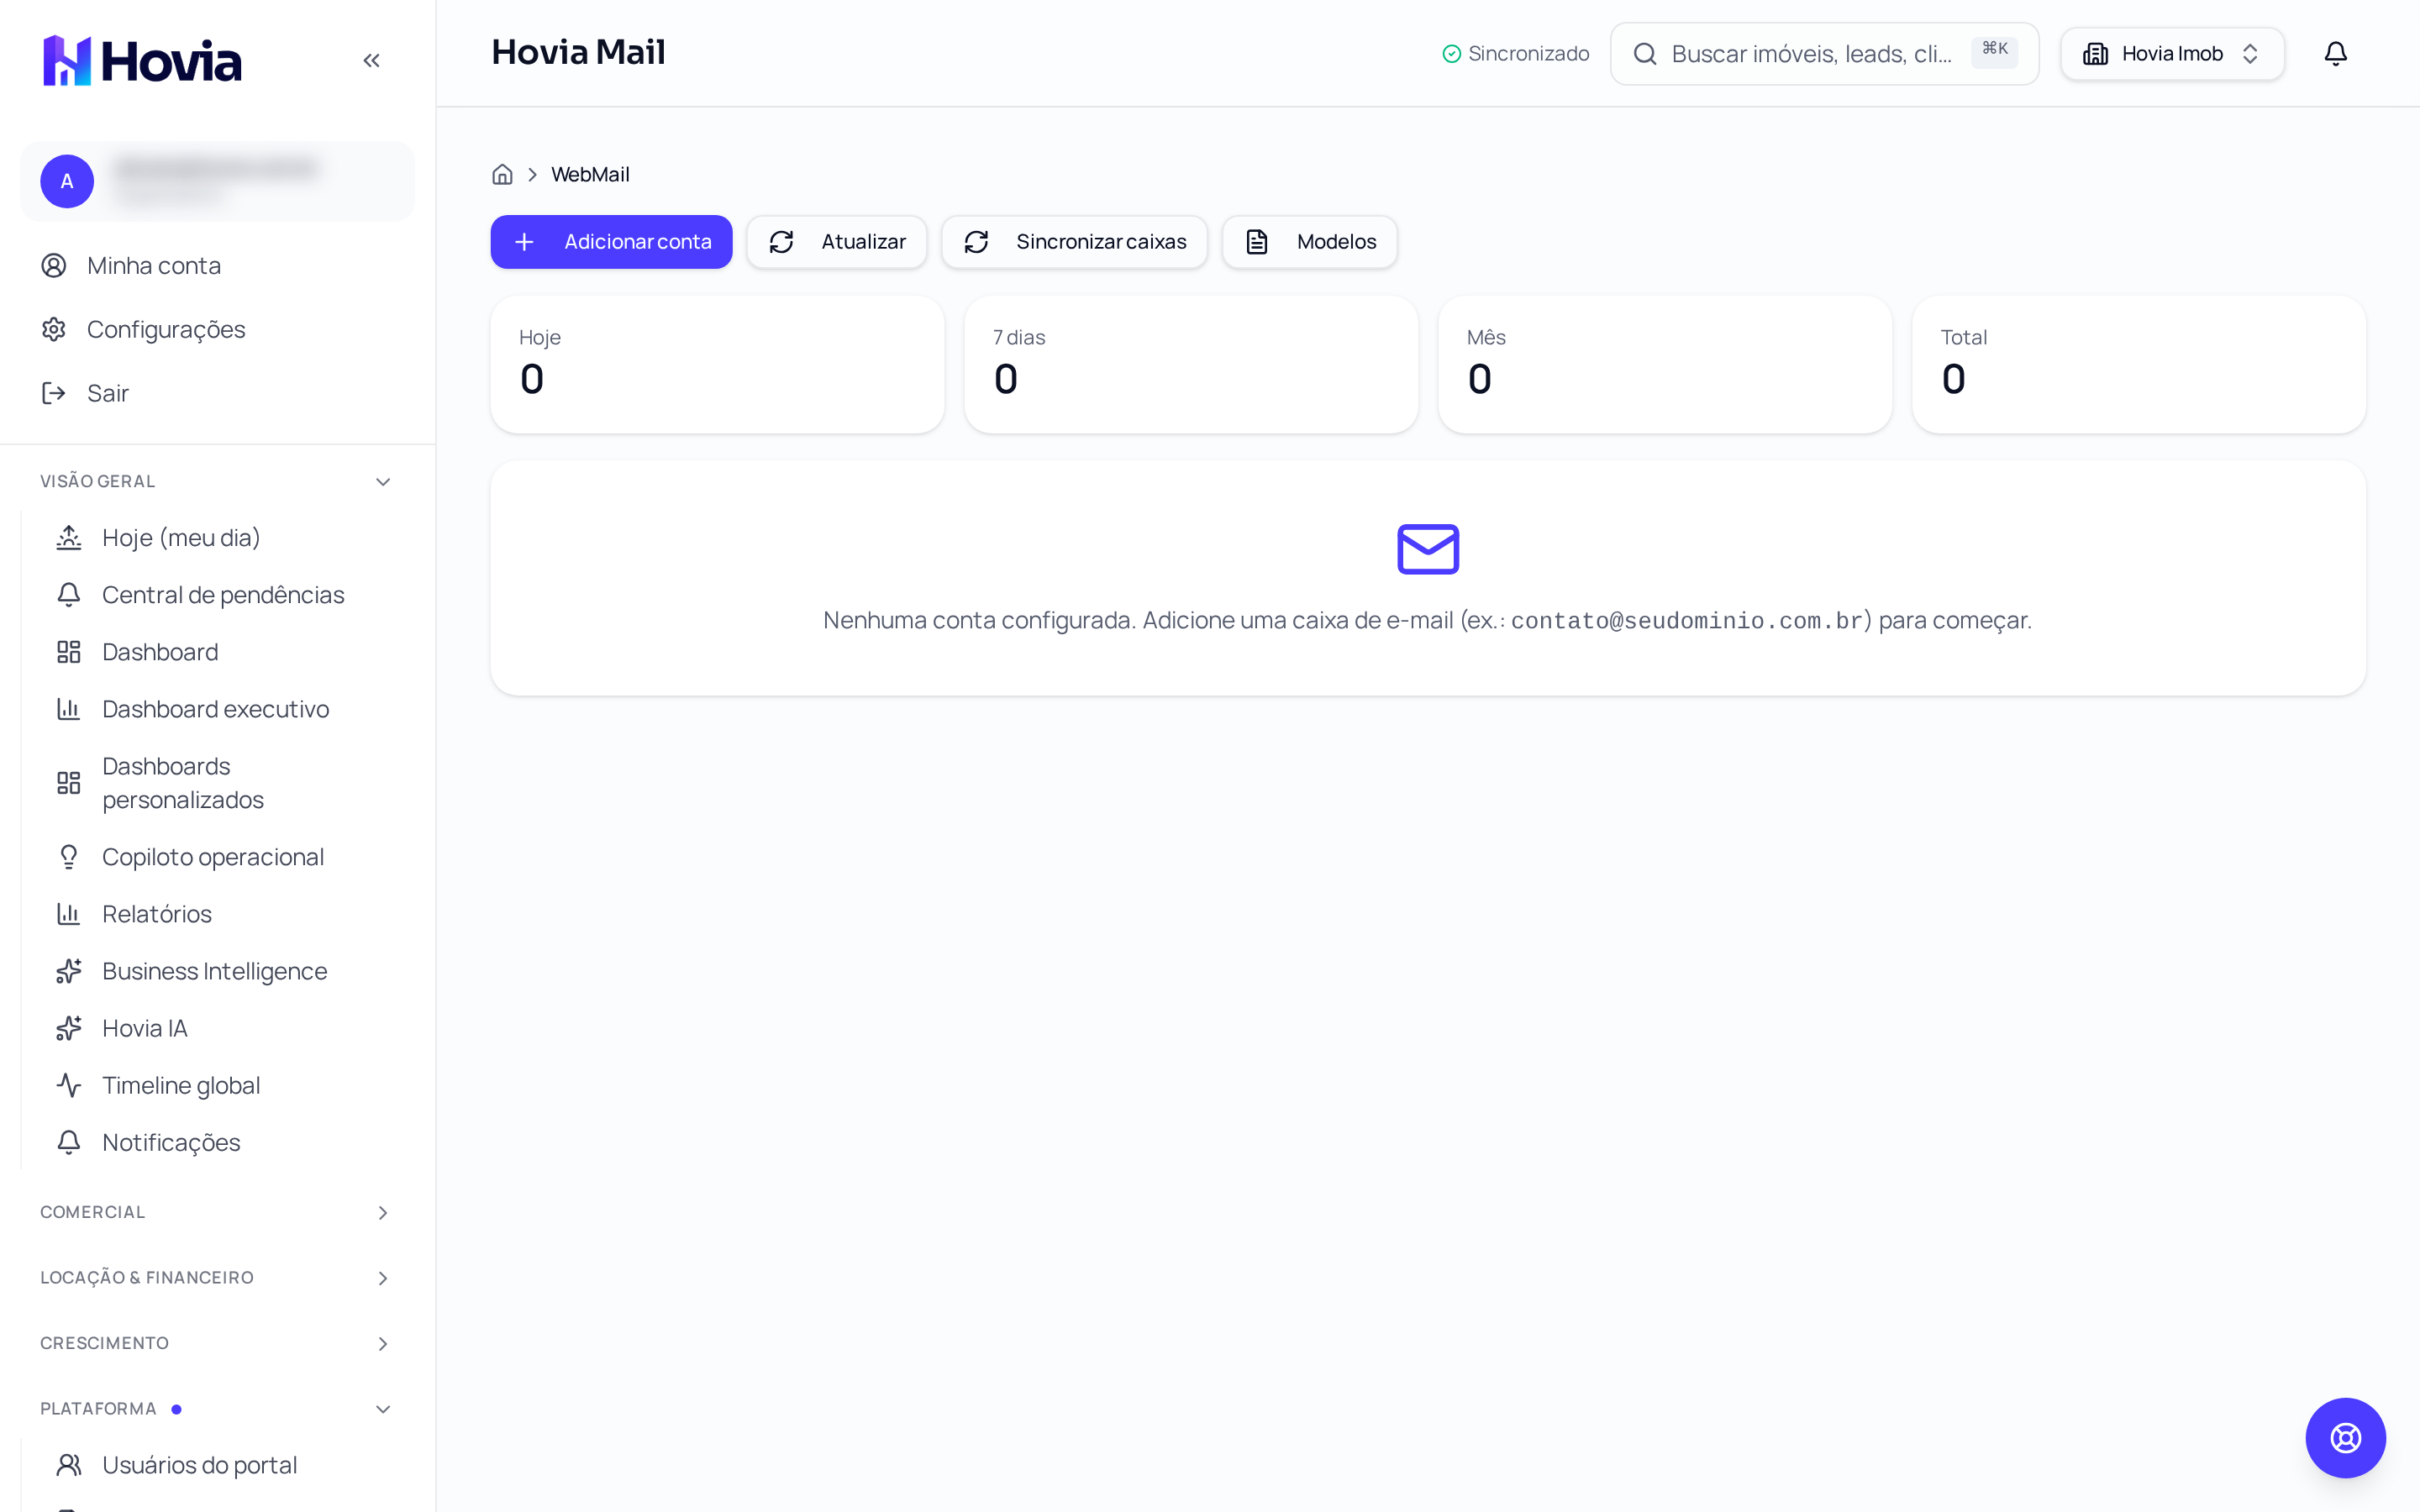Click the Business Intelligence sparkle icon
2420x1512 pixels.
[x=68, y=971]
